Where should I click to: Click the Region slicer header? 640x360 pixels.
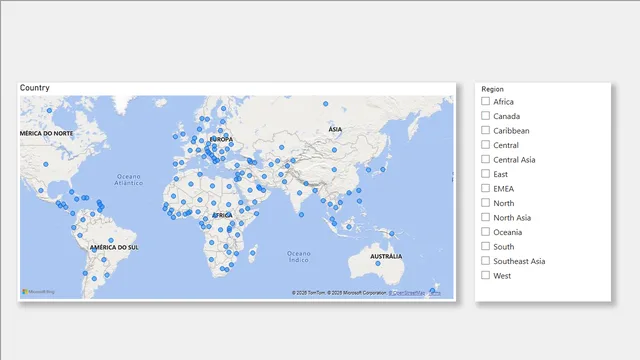pos(492,89)
